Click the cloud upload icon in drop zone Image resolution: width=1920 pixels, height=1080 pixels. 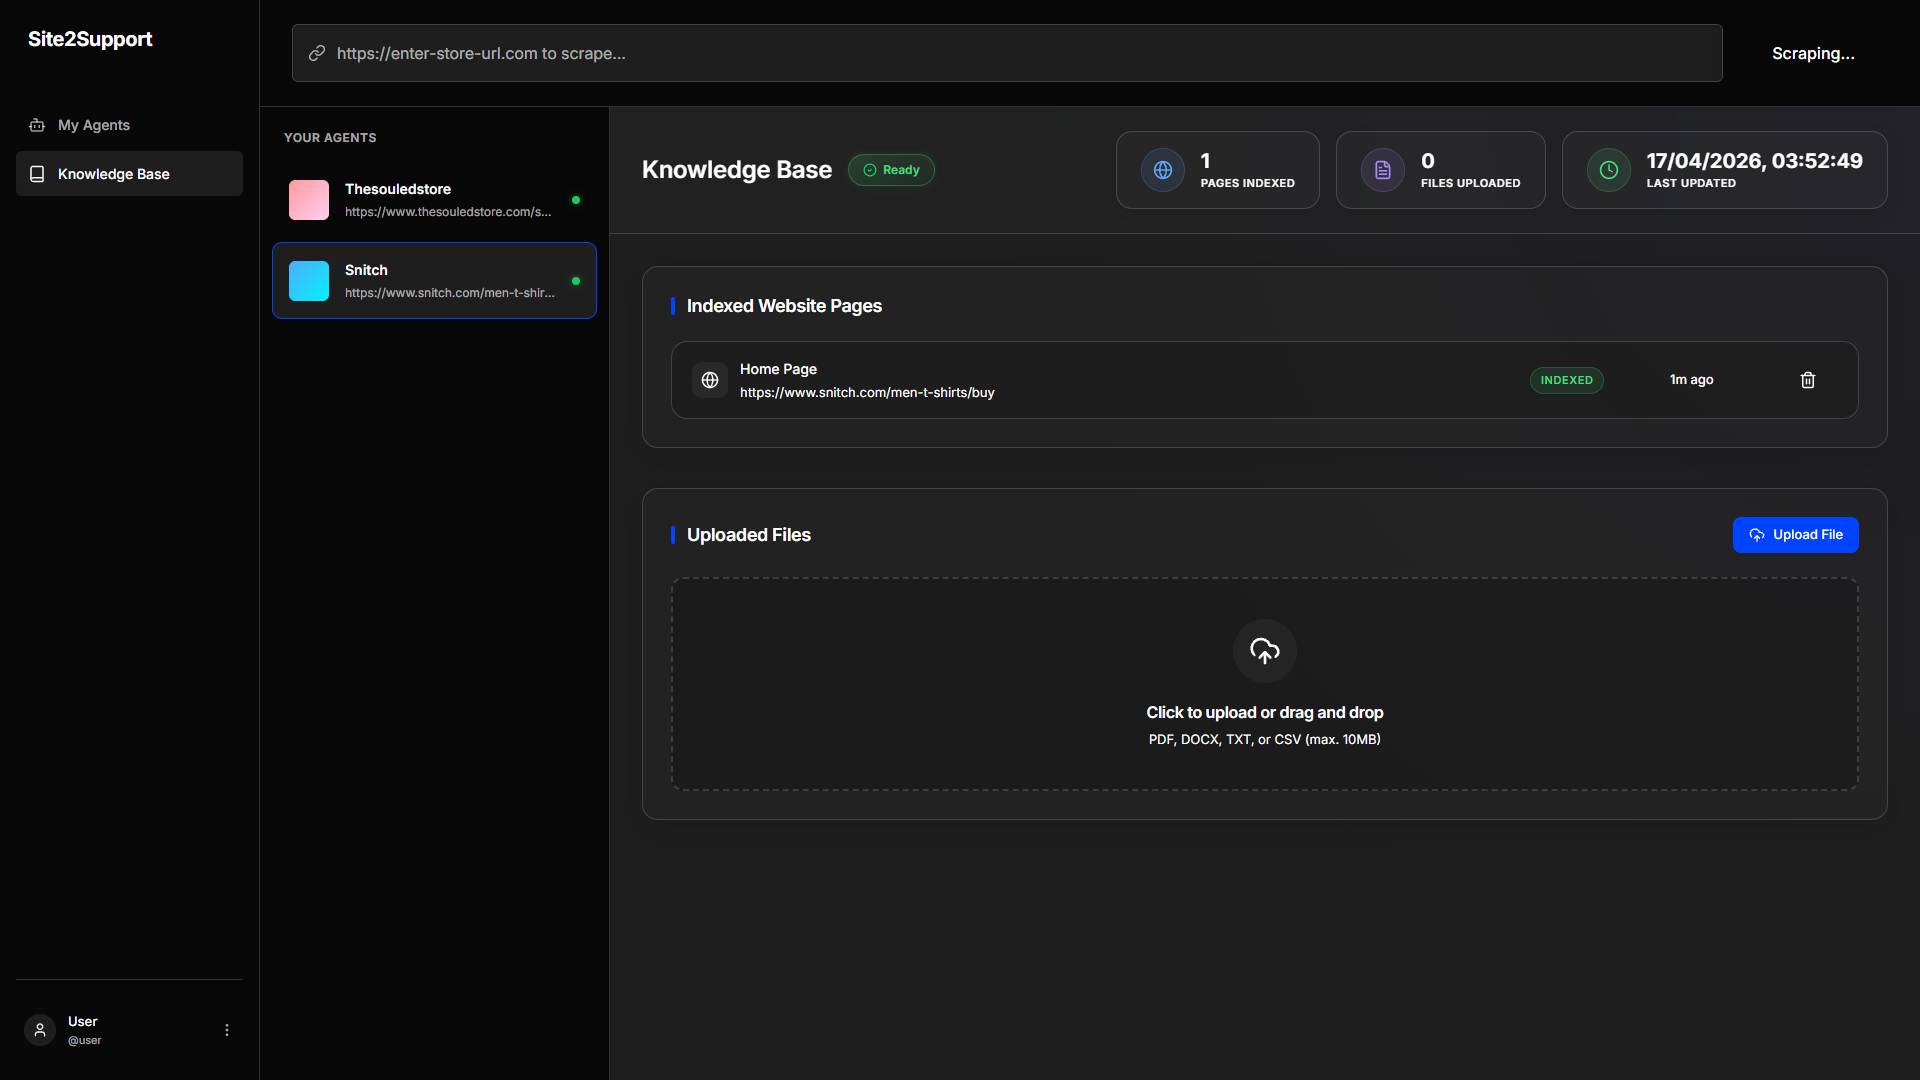[x=1264, y=651]
